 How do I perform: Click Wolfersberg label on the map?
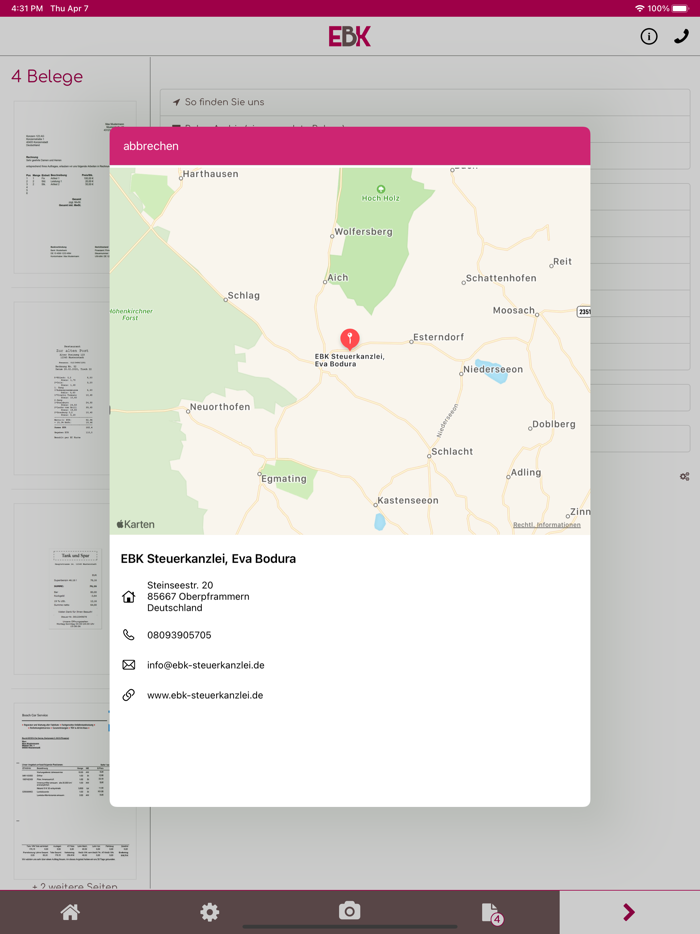(363, 232)
